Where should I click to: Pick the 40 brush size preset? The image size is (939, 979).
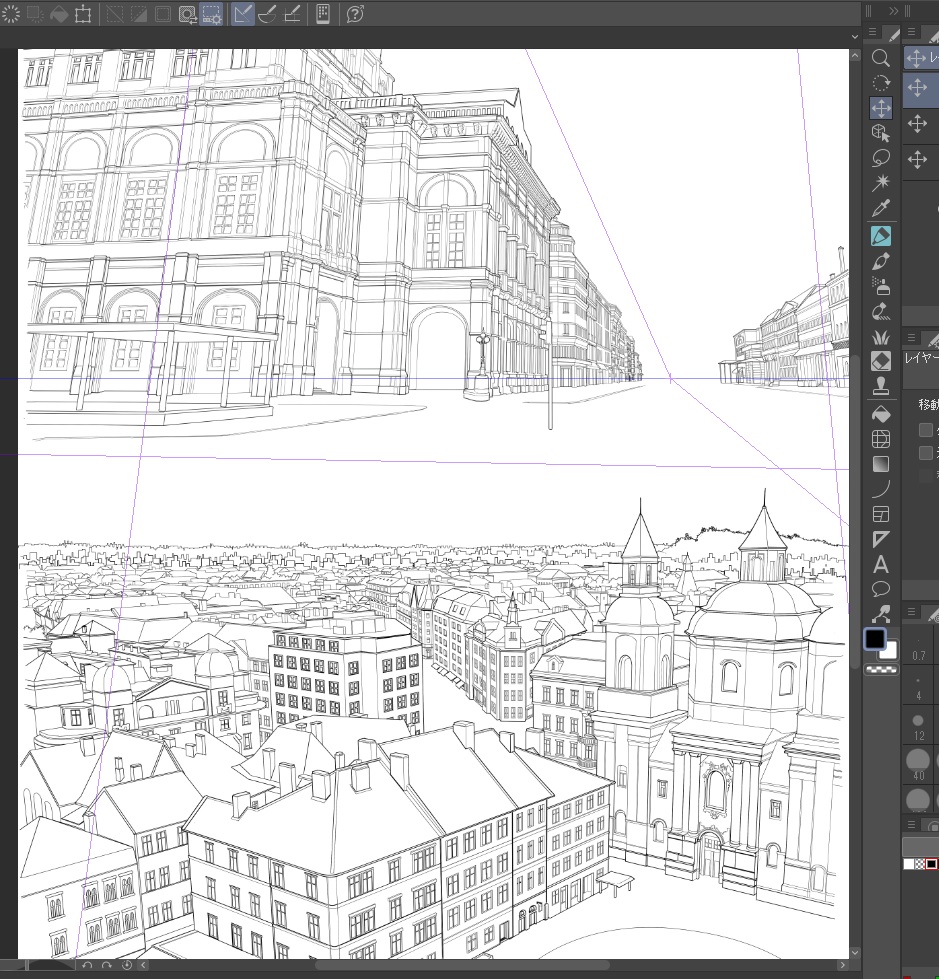pyautogui.click(x=918, y=765)
